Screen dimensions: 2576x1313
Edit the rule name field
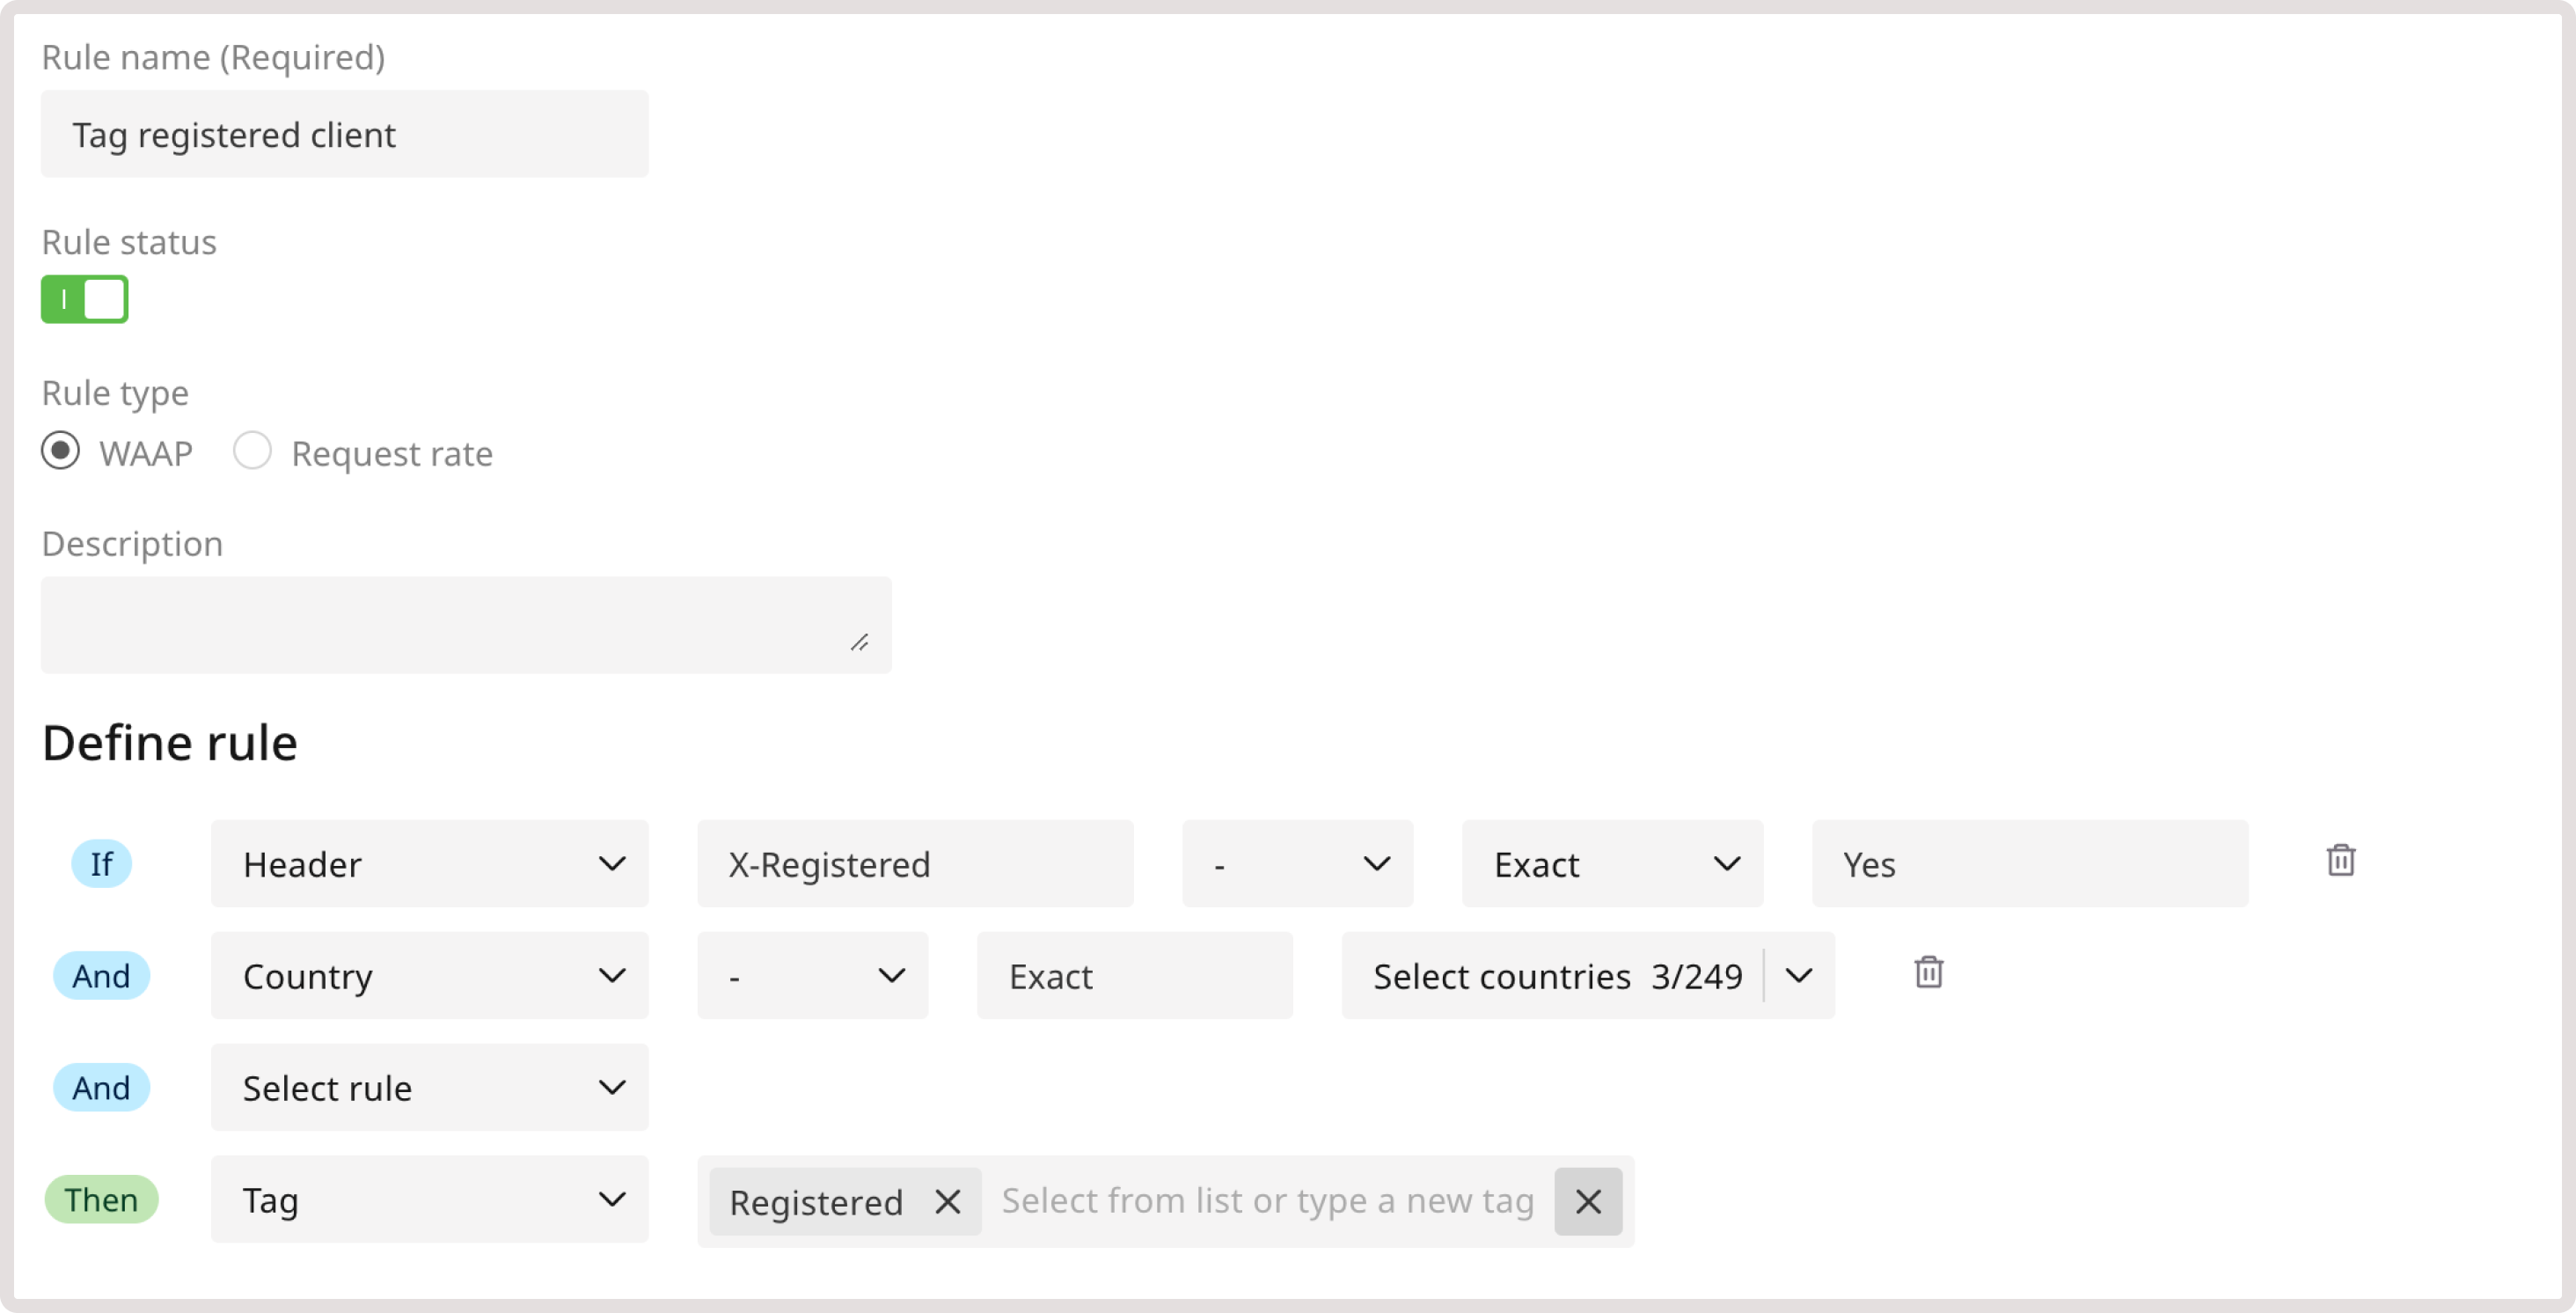click(344, 134)
